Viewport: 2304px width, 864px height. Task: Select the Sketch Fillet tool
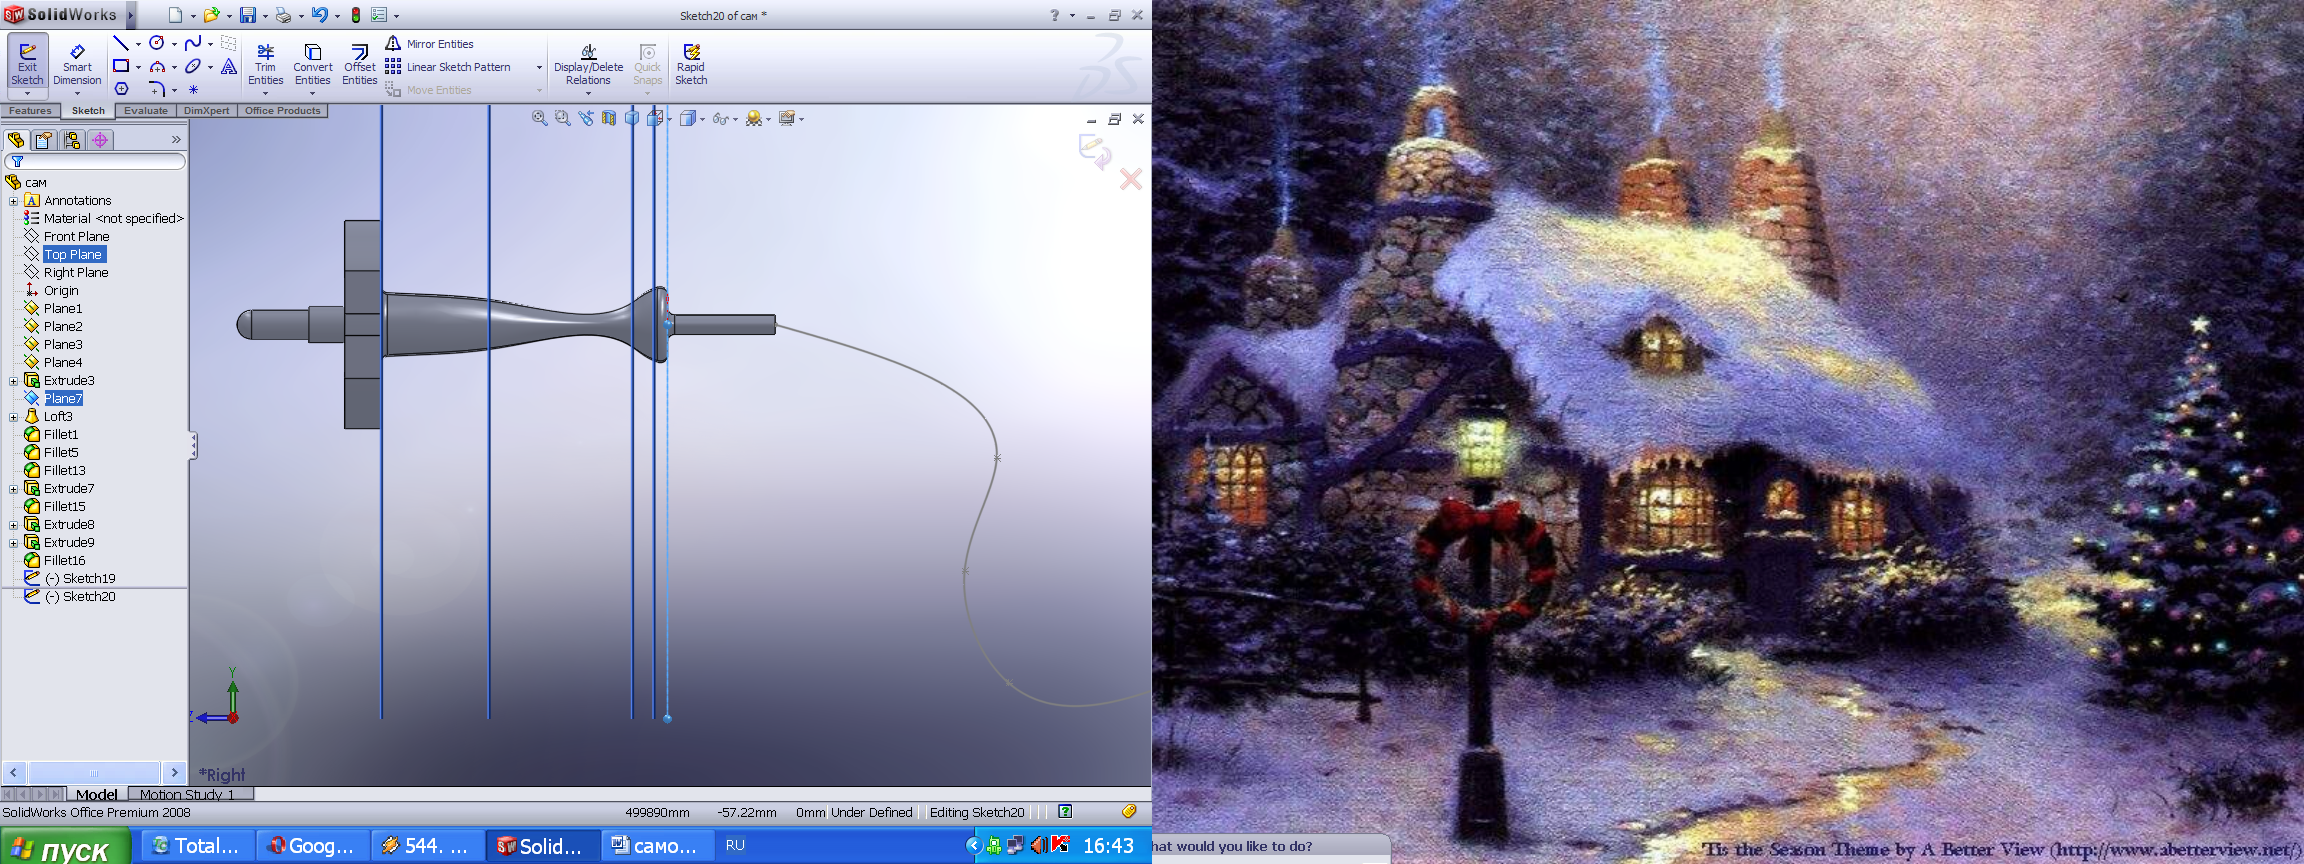pos(157,89)
